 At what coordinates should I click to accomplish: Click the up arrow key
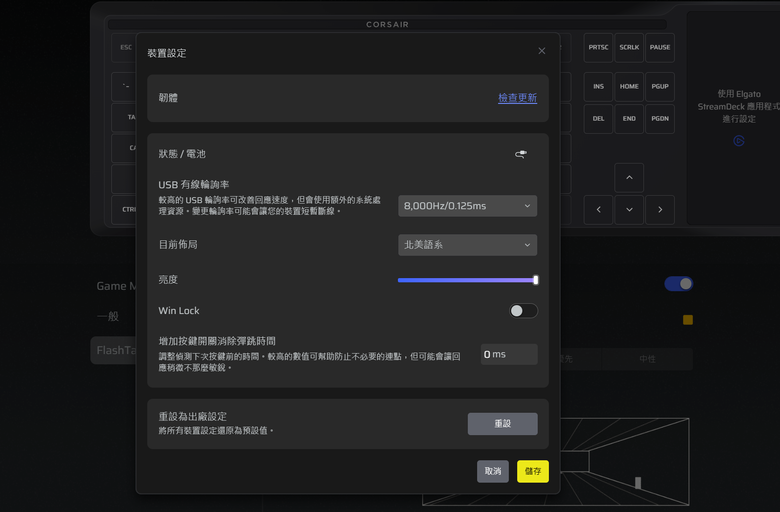coord(629,178)
